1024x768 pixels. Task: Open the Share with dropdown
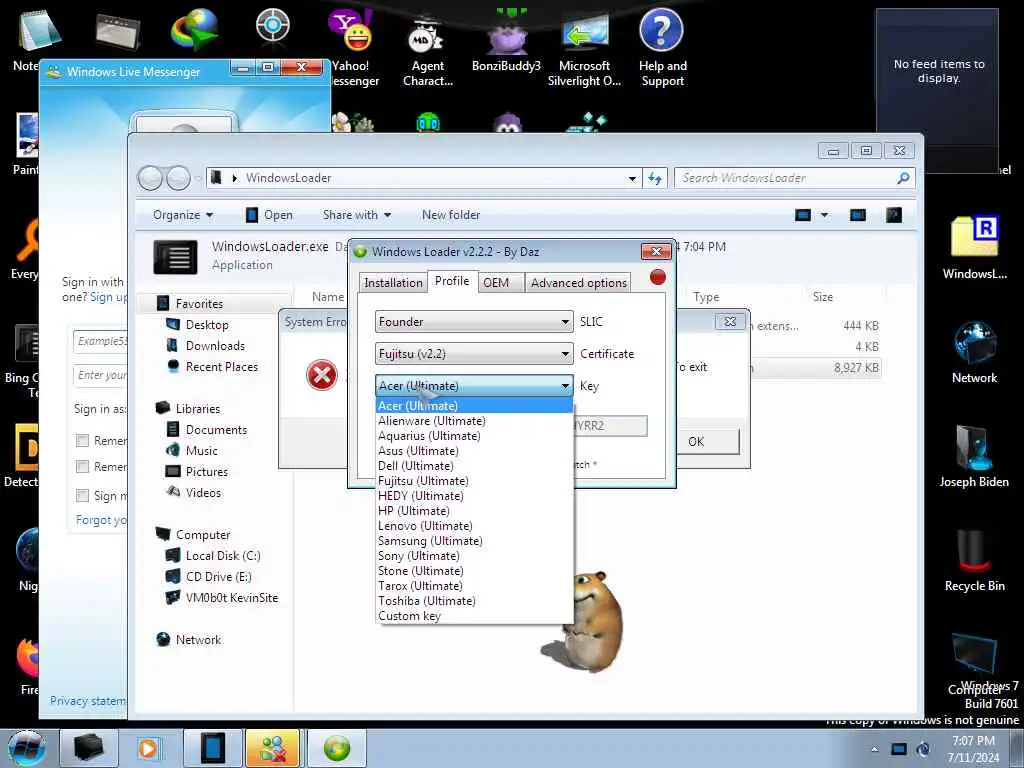coord(357,215)
